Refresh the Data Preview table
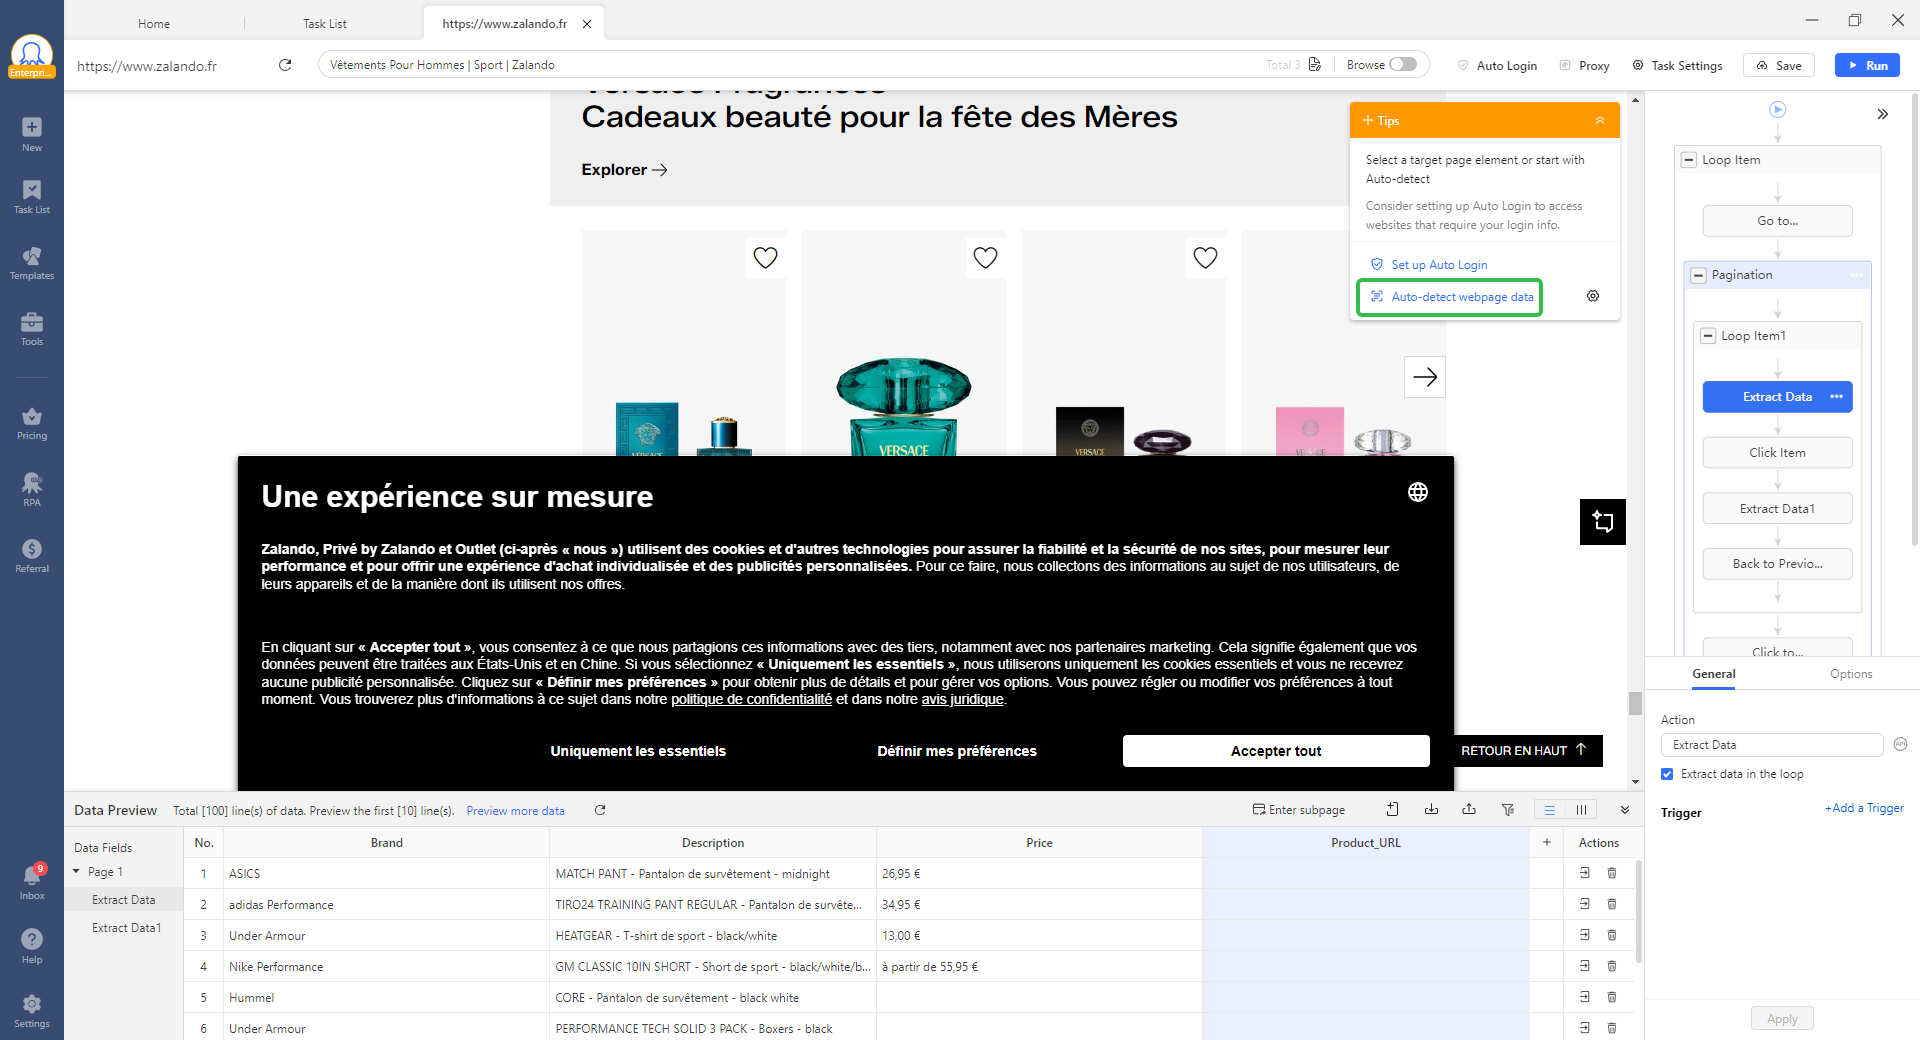This screenshot has width=1920, height=1040. click(600, 810)
